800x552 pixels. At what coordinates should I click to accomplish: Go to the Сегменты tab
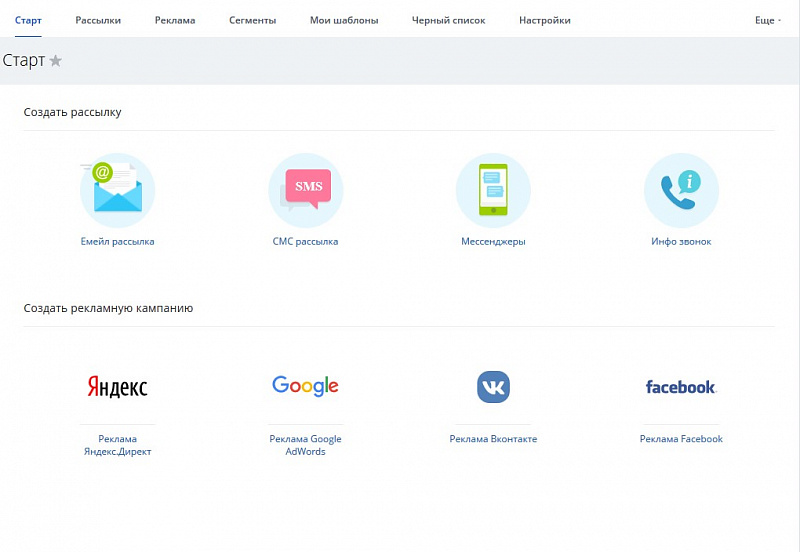tap(253, 20)
